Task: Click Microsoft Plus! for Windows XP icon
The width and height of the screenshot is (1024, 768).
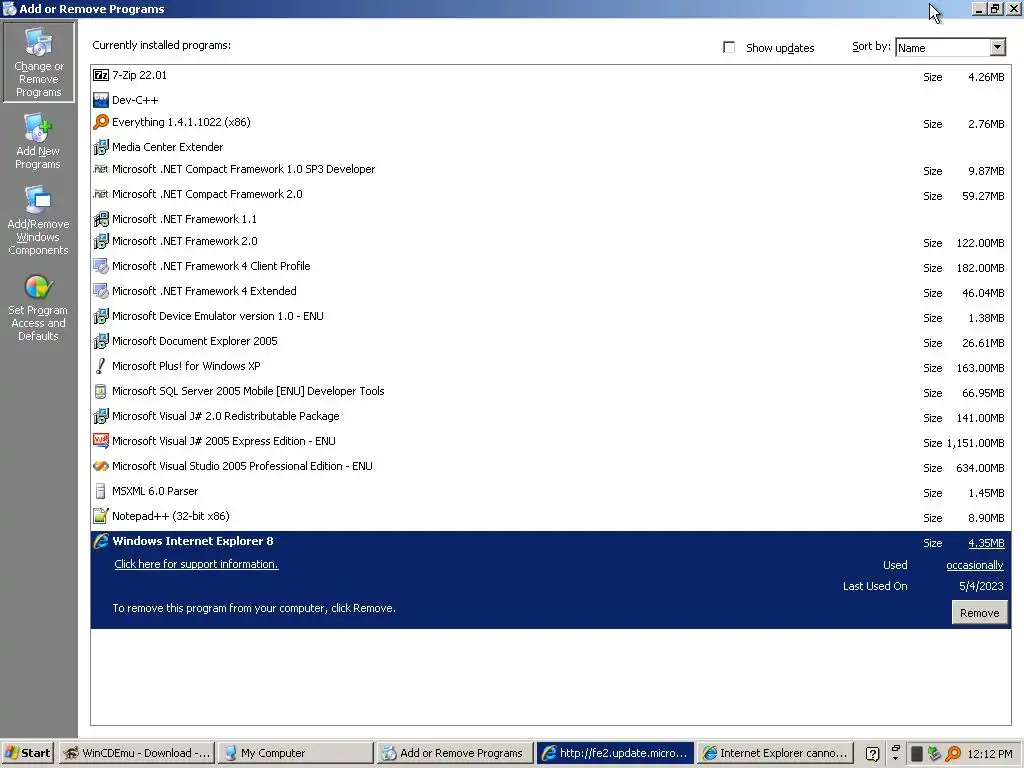Action: point(101,366)
